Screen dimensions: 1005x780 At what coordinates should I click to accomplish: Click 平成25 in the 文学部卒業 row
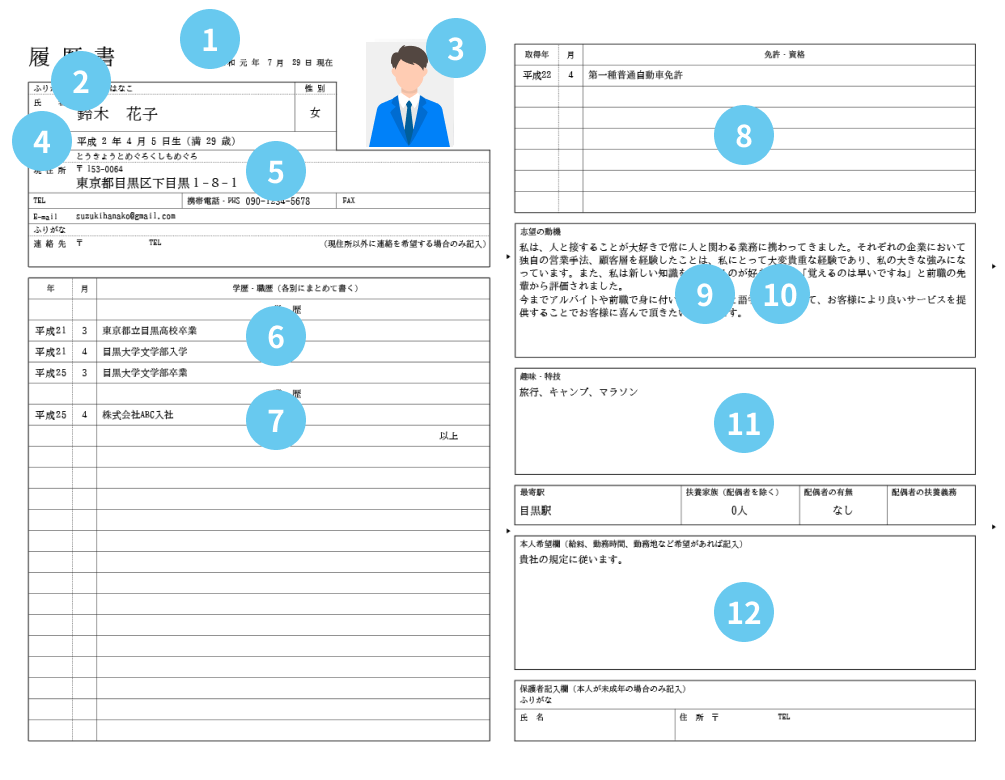coord(51,373)
